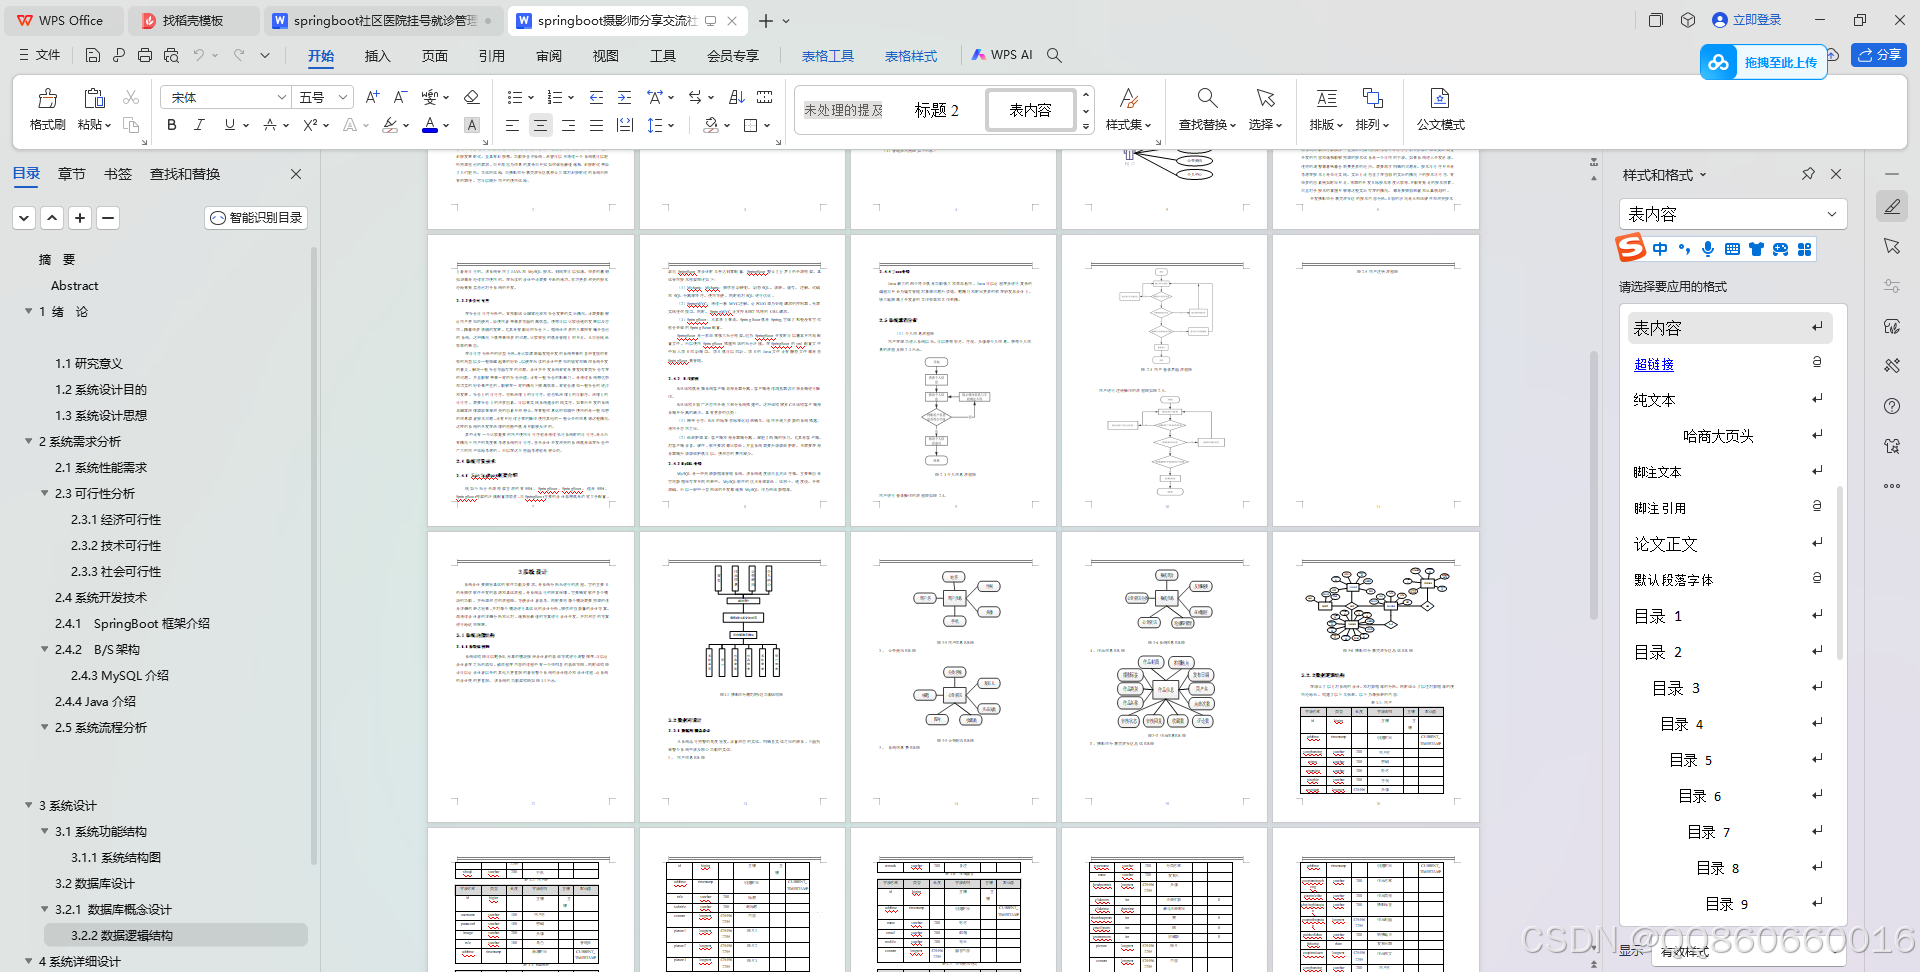
Task: Toggle right alignment
Action: (x=568, y=125)
